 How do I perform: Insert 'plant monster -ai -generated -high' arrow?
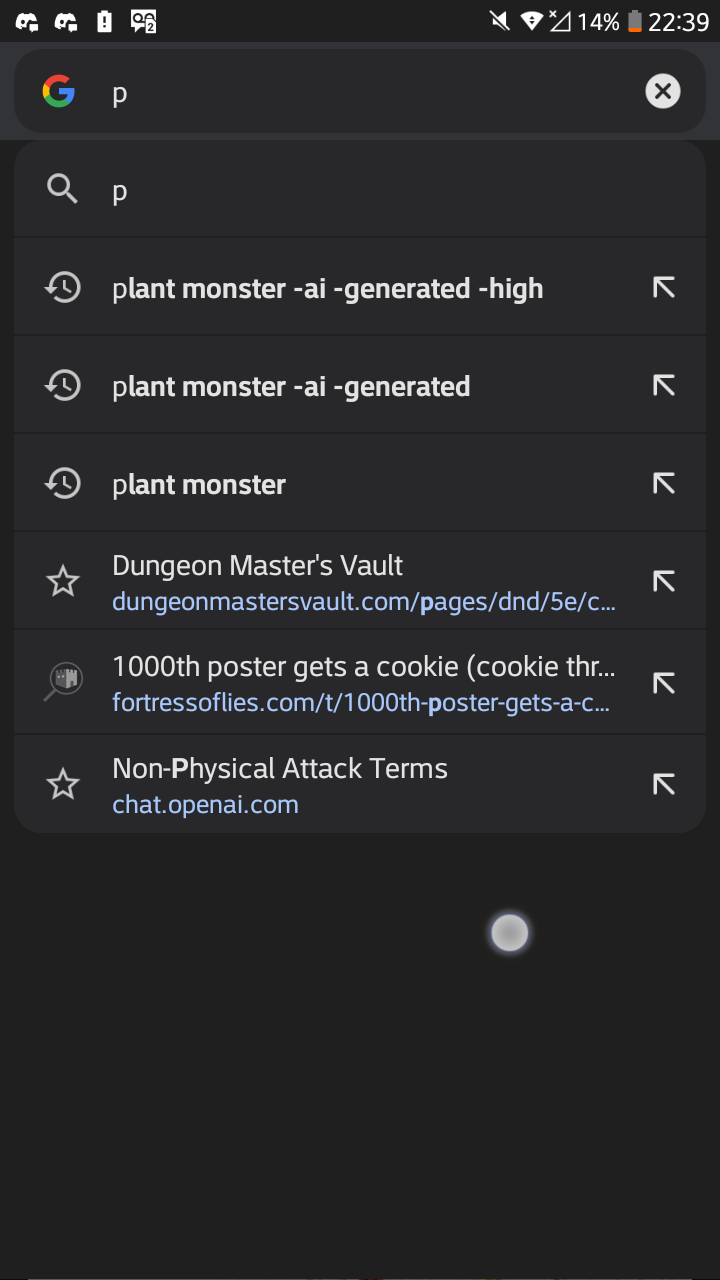[x=663, y=288]
